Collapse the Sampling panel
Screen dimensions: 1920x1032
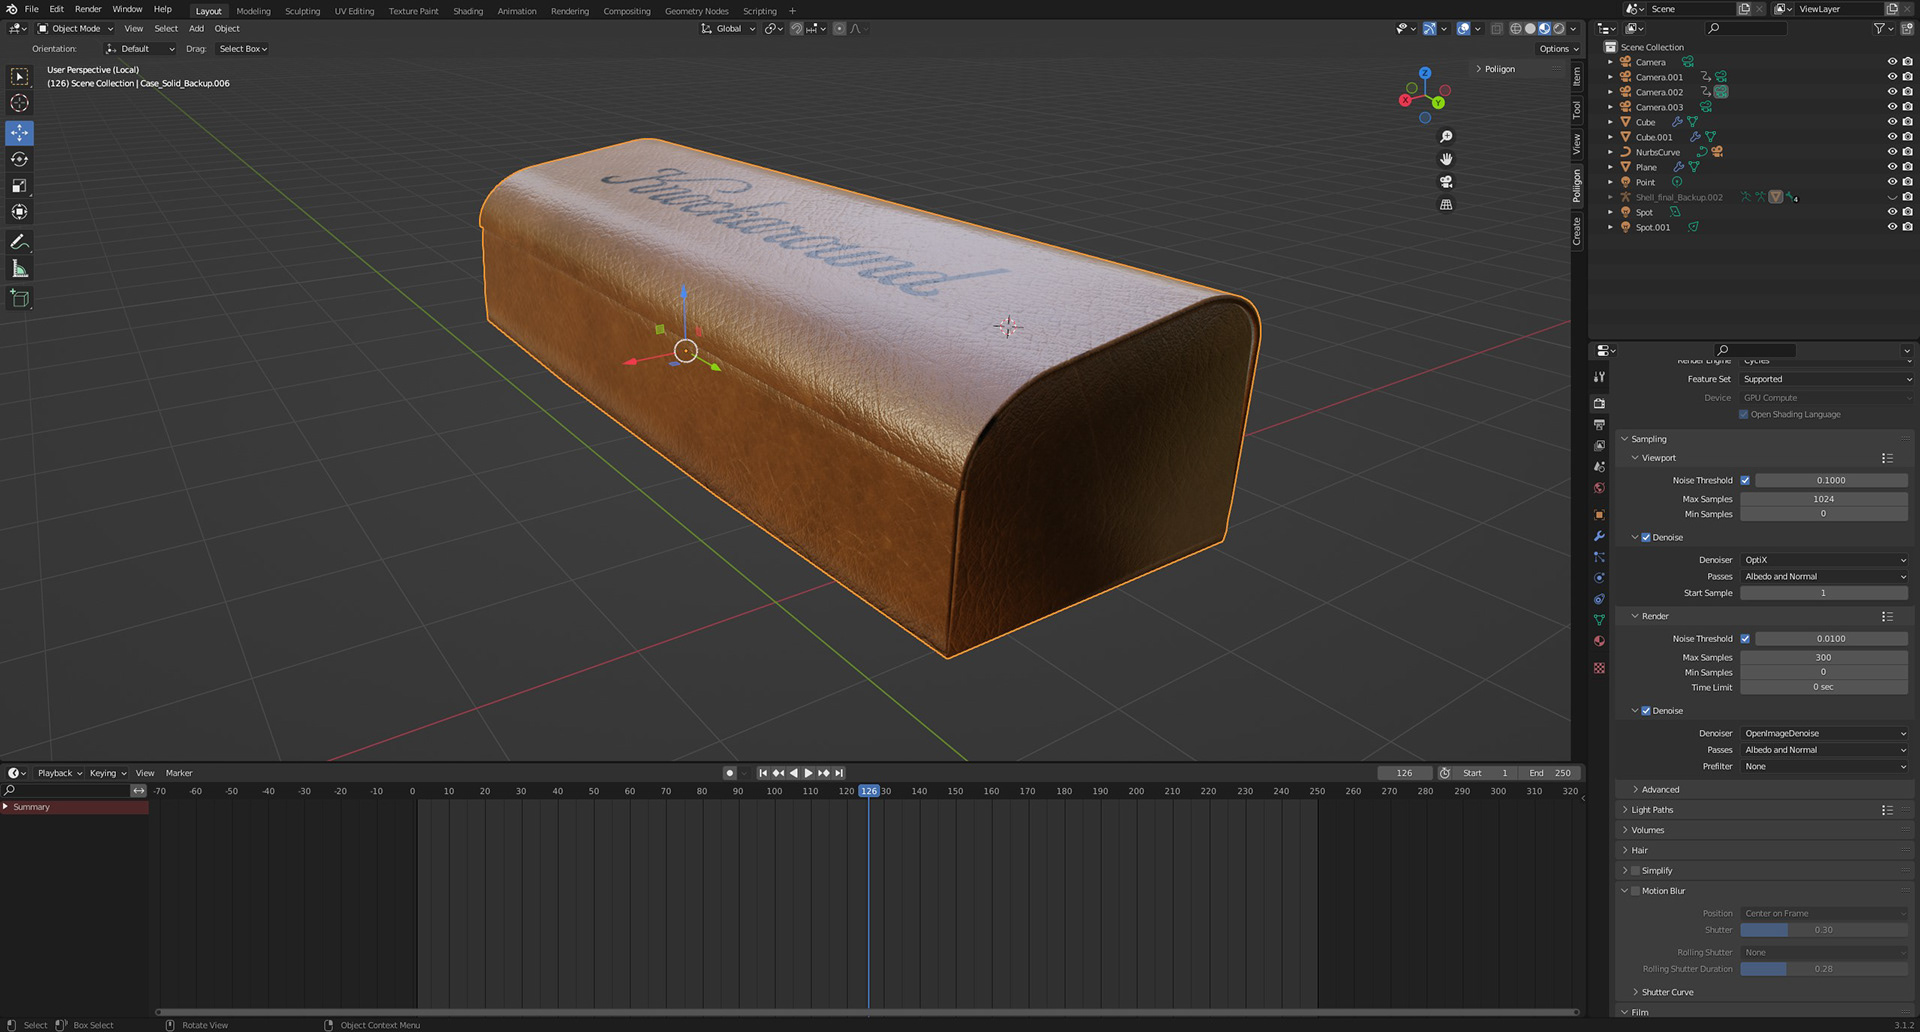pos(1649,439)
